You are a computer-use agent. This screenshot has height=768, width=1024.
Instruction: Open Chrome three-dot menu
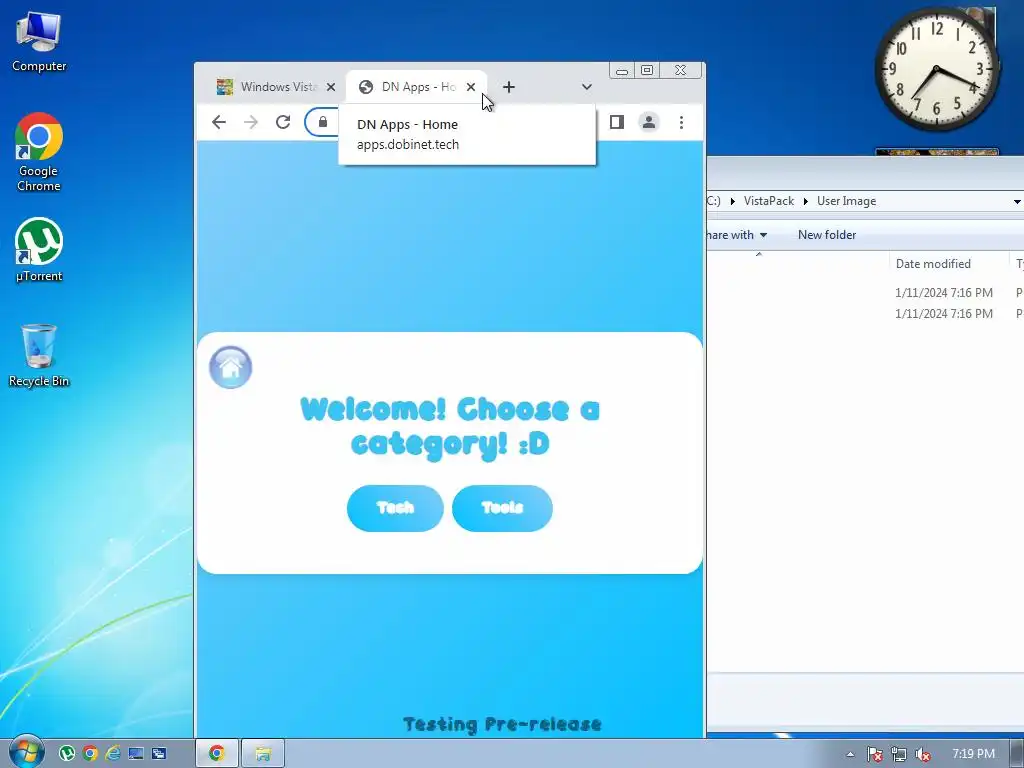[x=681, y=122]
